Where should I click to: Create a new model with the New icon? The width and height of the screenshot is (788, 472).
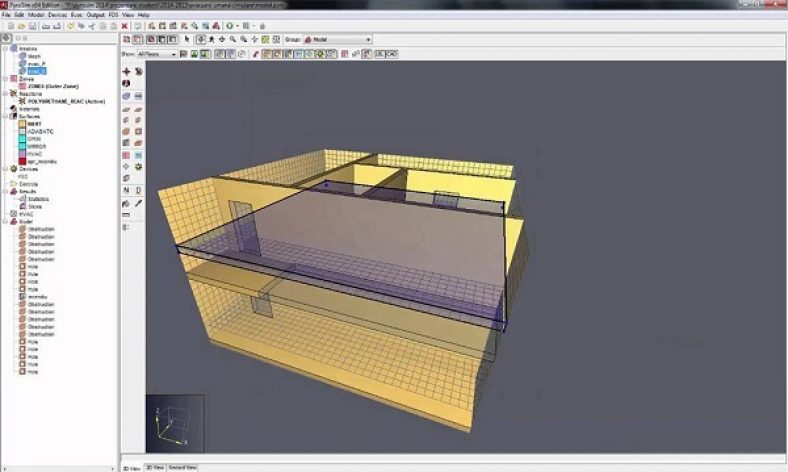pyautogui.click(x=11, y=26)
